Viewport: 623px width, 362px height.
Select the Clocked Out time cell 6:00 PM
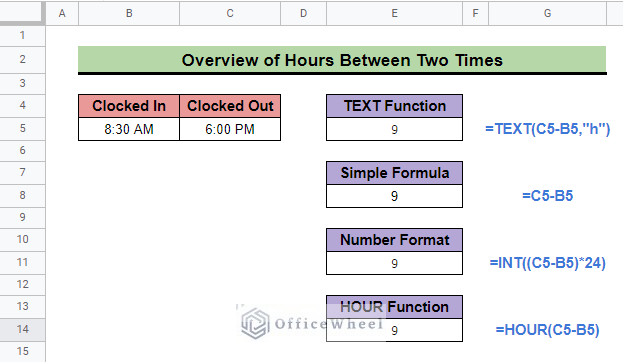click(230, 129)
